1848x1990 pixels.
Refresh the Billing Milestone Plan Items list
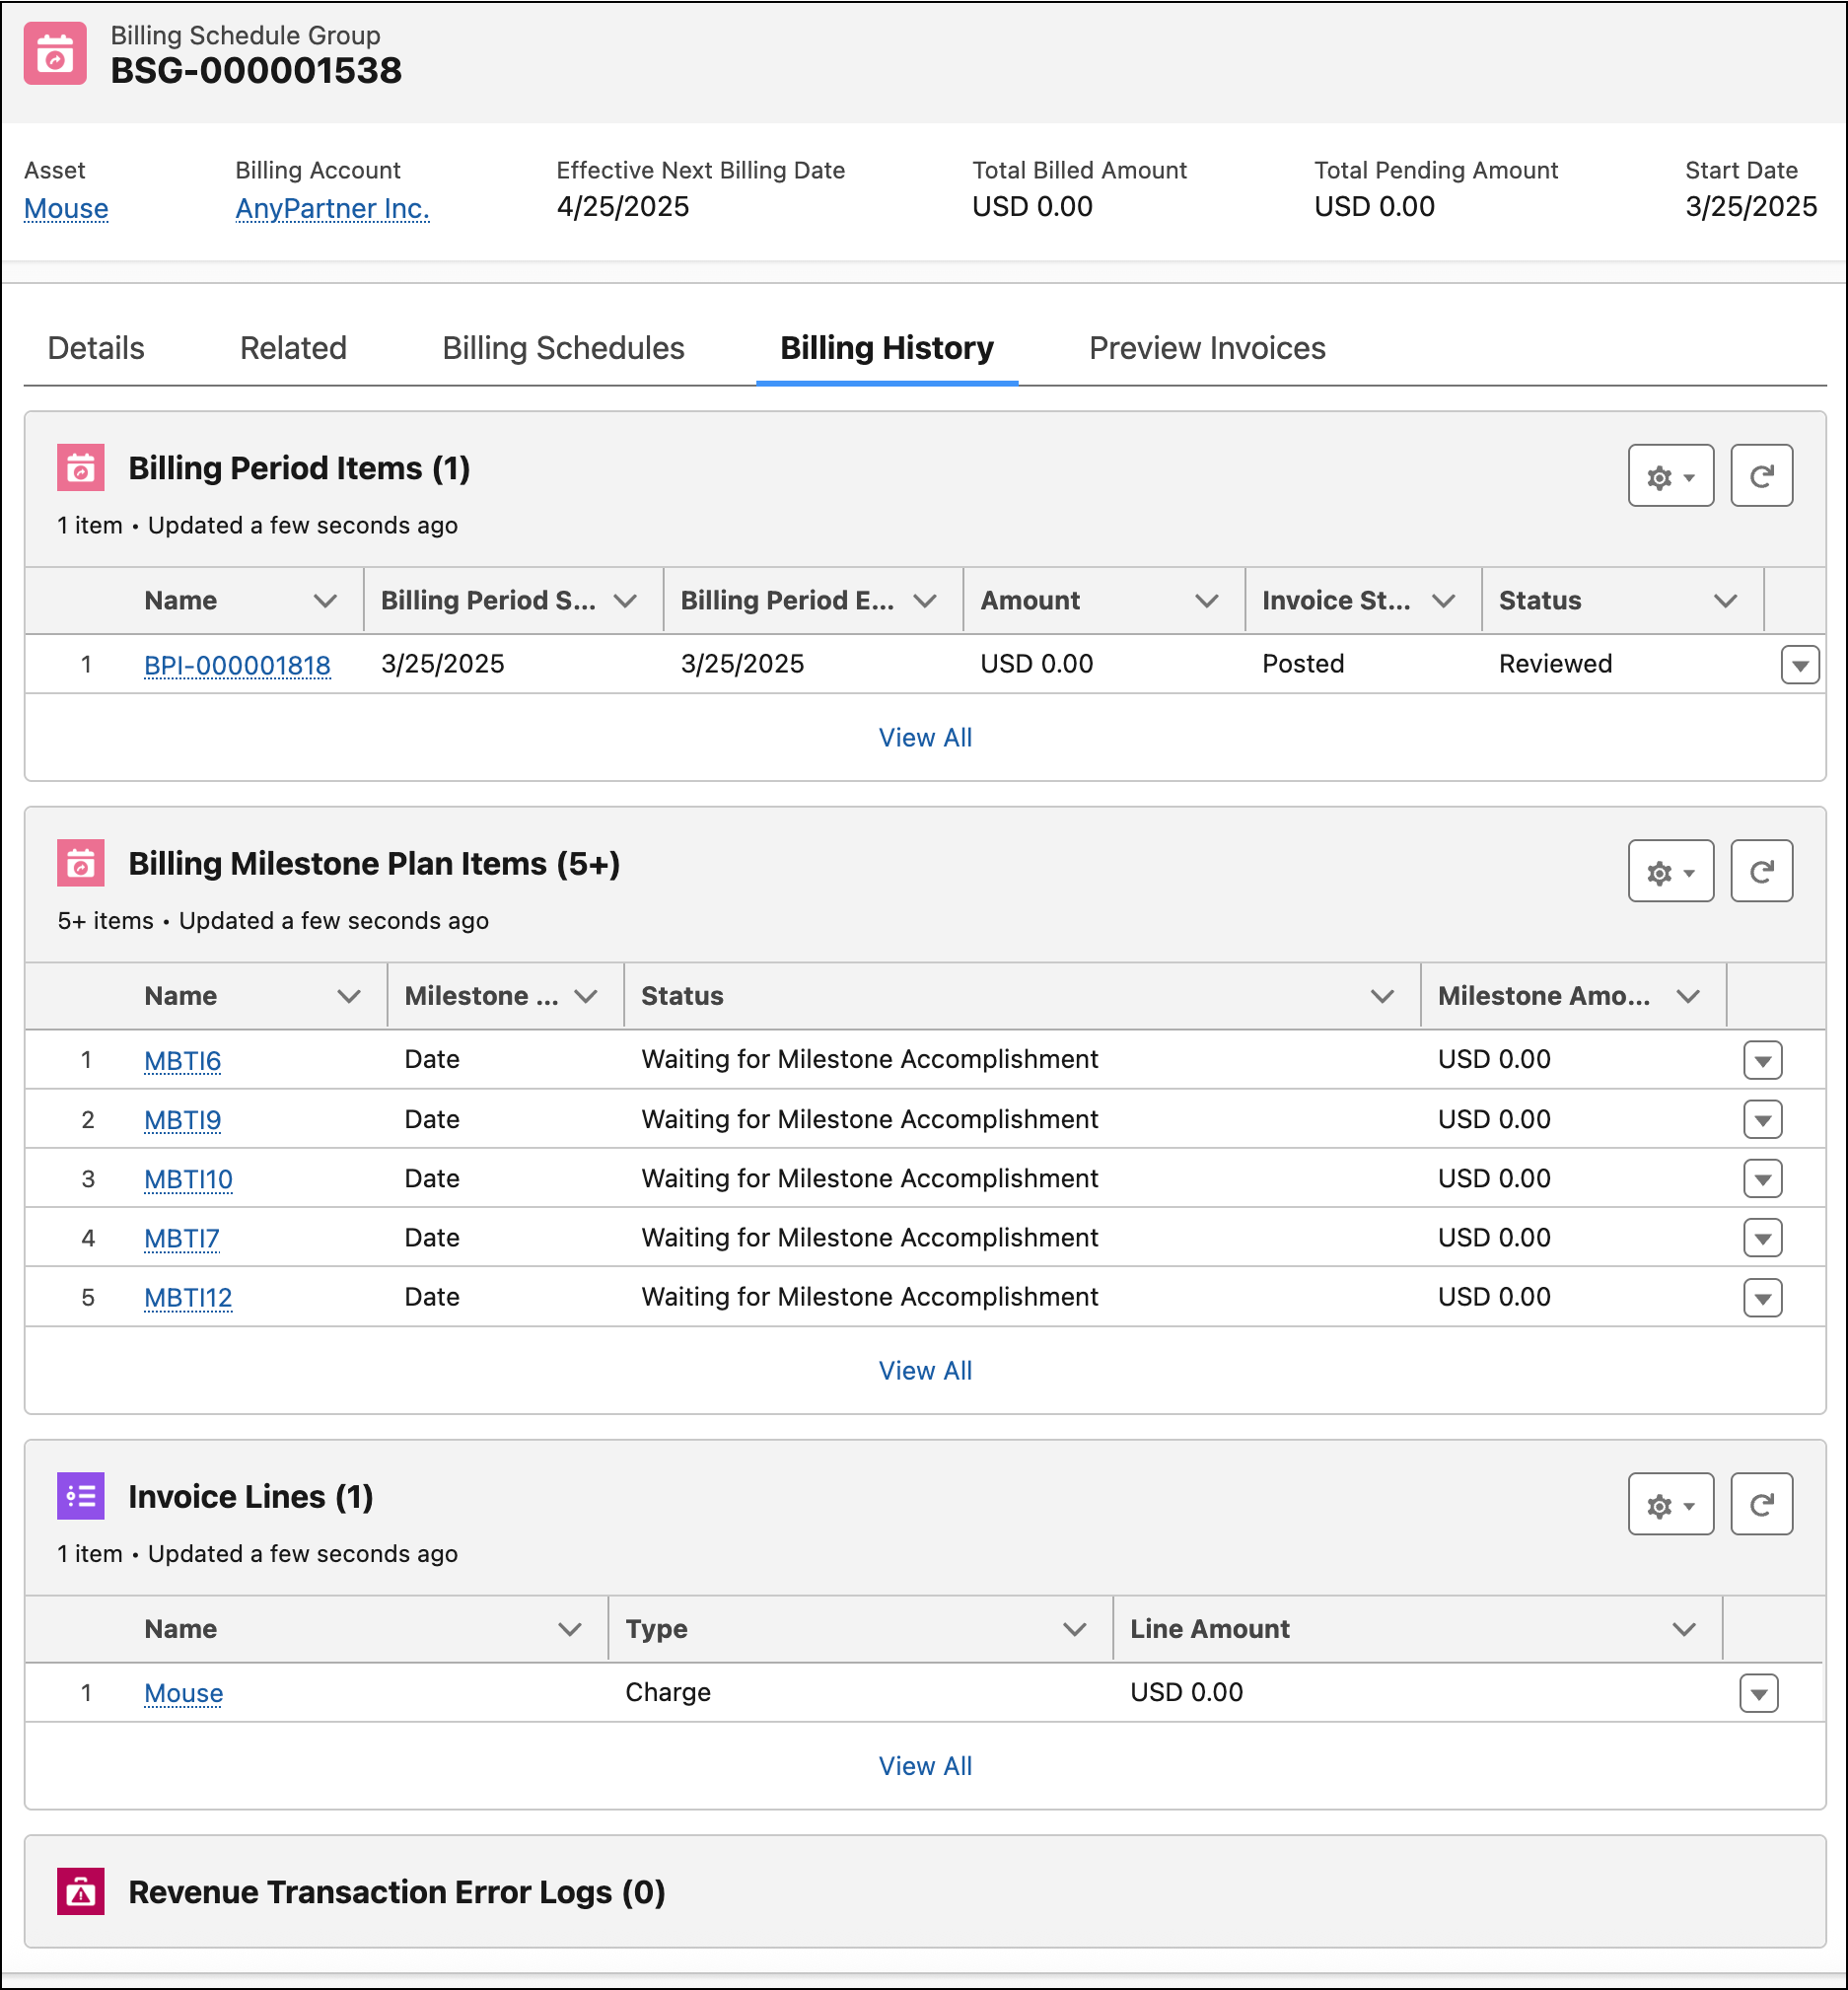pos(1761,871)
